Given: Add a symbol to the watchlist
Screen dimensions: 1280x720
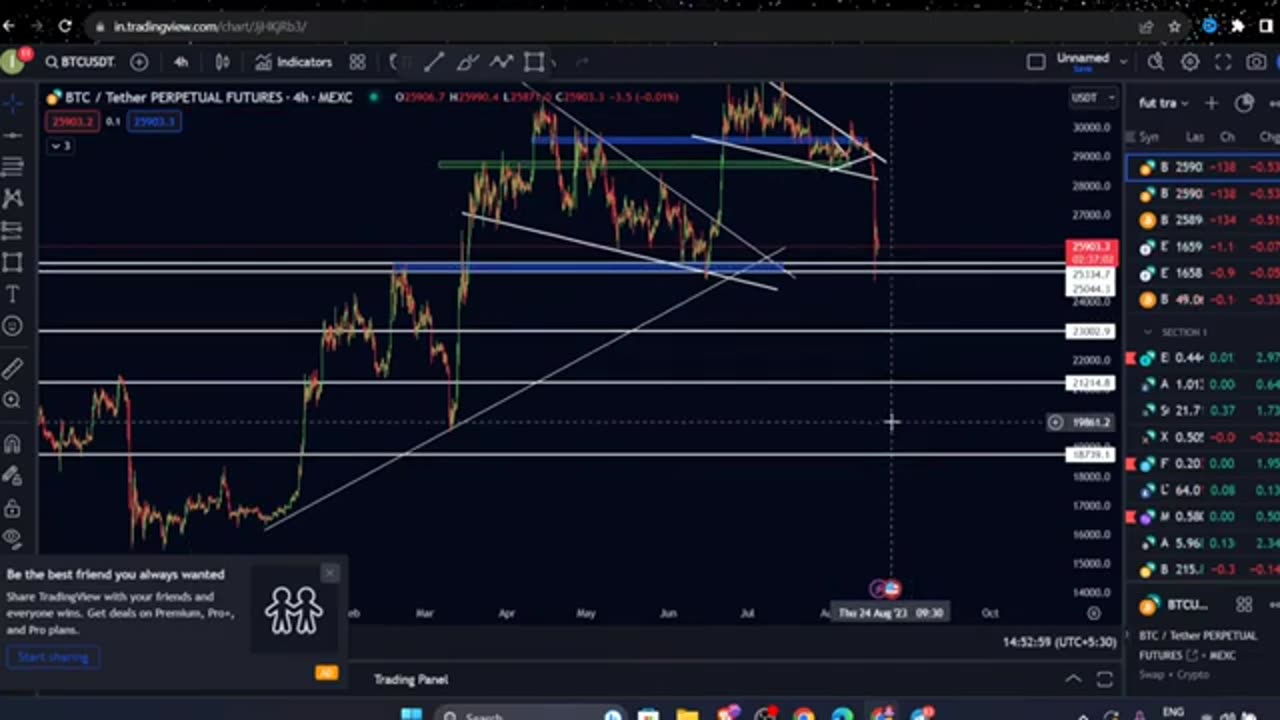Looking at the screenshot, I should [x=1211, y=103].
